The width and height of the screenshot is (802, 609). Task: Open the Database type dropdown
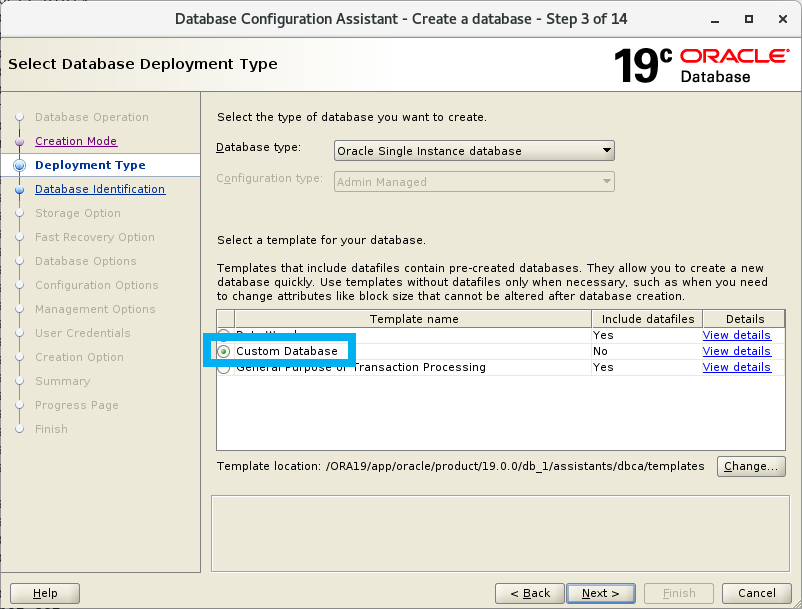coord(474,151)
